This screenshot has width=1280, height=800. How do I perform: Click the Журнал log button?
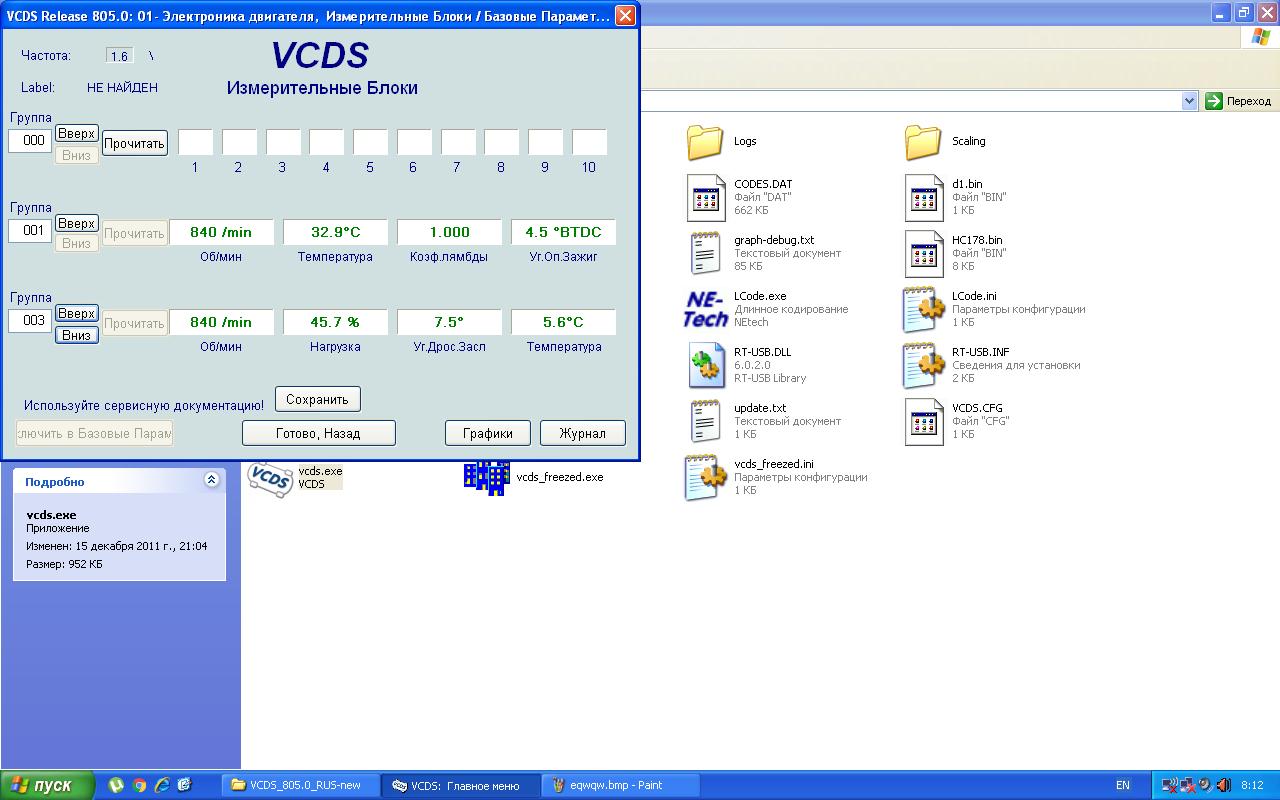click(582, 433)
